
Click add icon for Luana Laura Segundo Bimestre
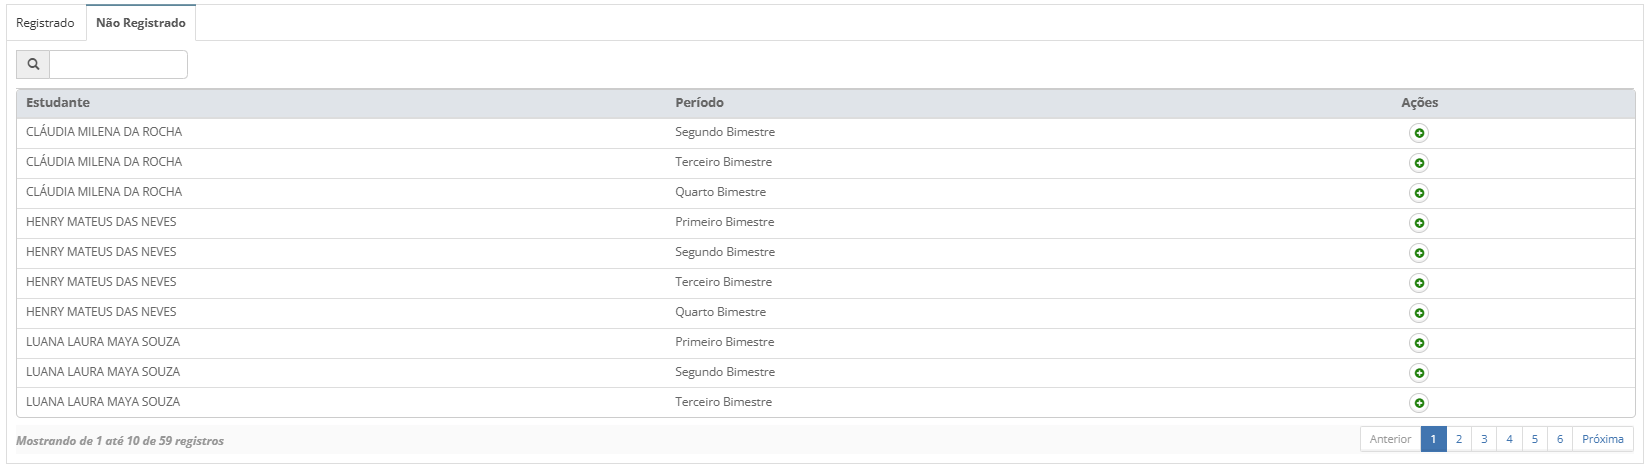[1419, 373]
